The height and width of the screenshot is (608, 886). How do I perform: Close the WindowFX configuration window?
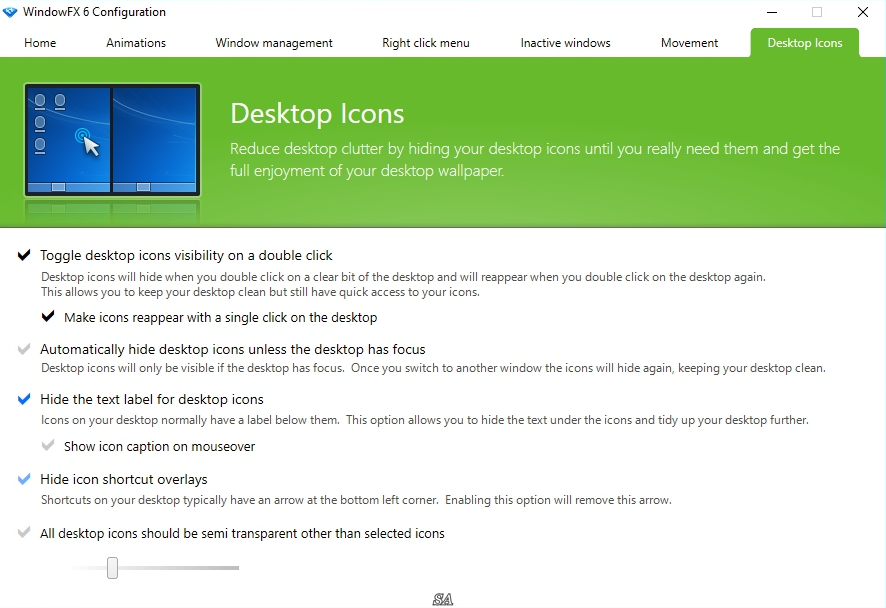pos(862,12)
